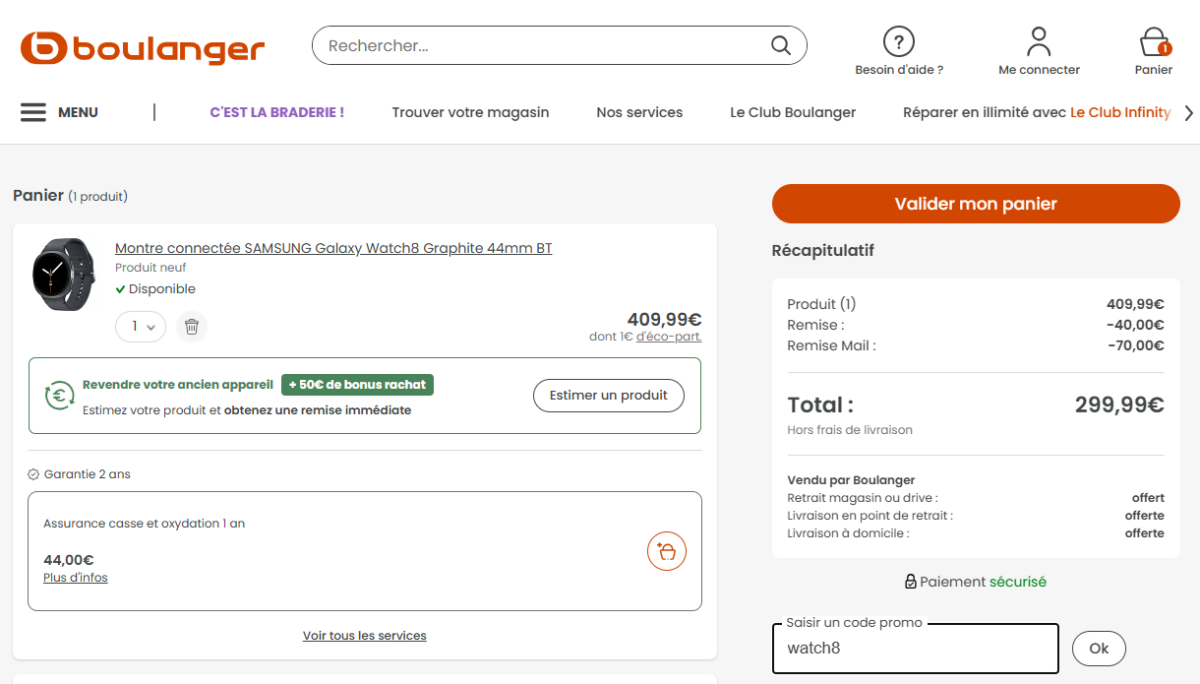Click Livraison à domicile line
Image resolution: width=1200 pixels, height=684 pixels.
pos(976,533)
